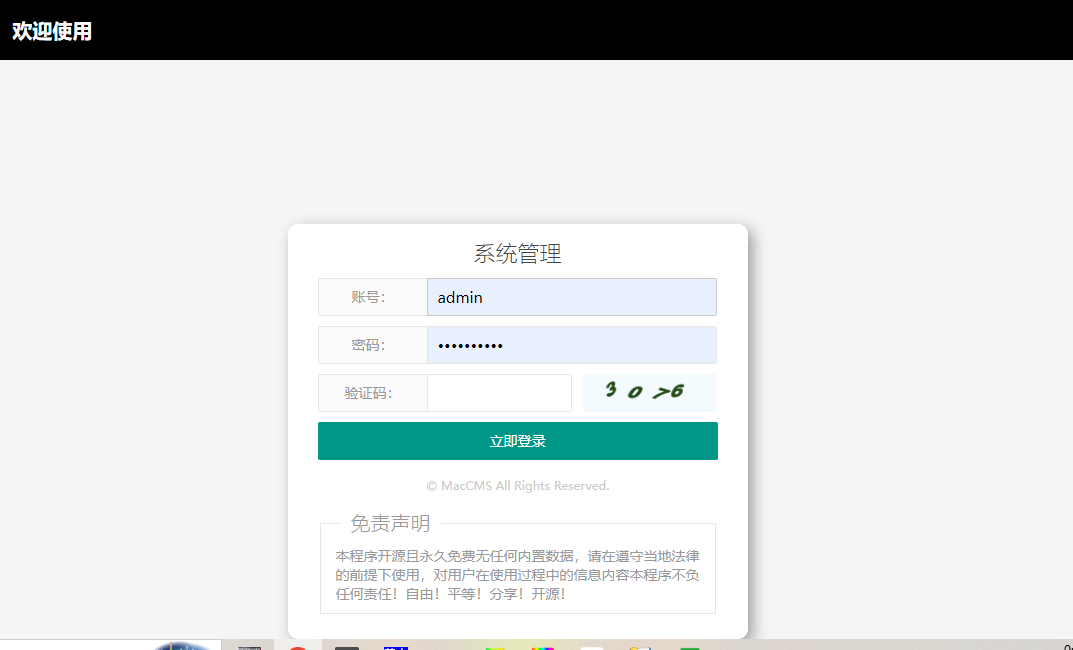Click the yellow folder-like taskbar icon
The height and width of the screenshot is (650, 1073).
[x=638, y=647]
